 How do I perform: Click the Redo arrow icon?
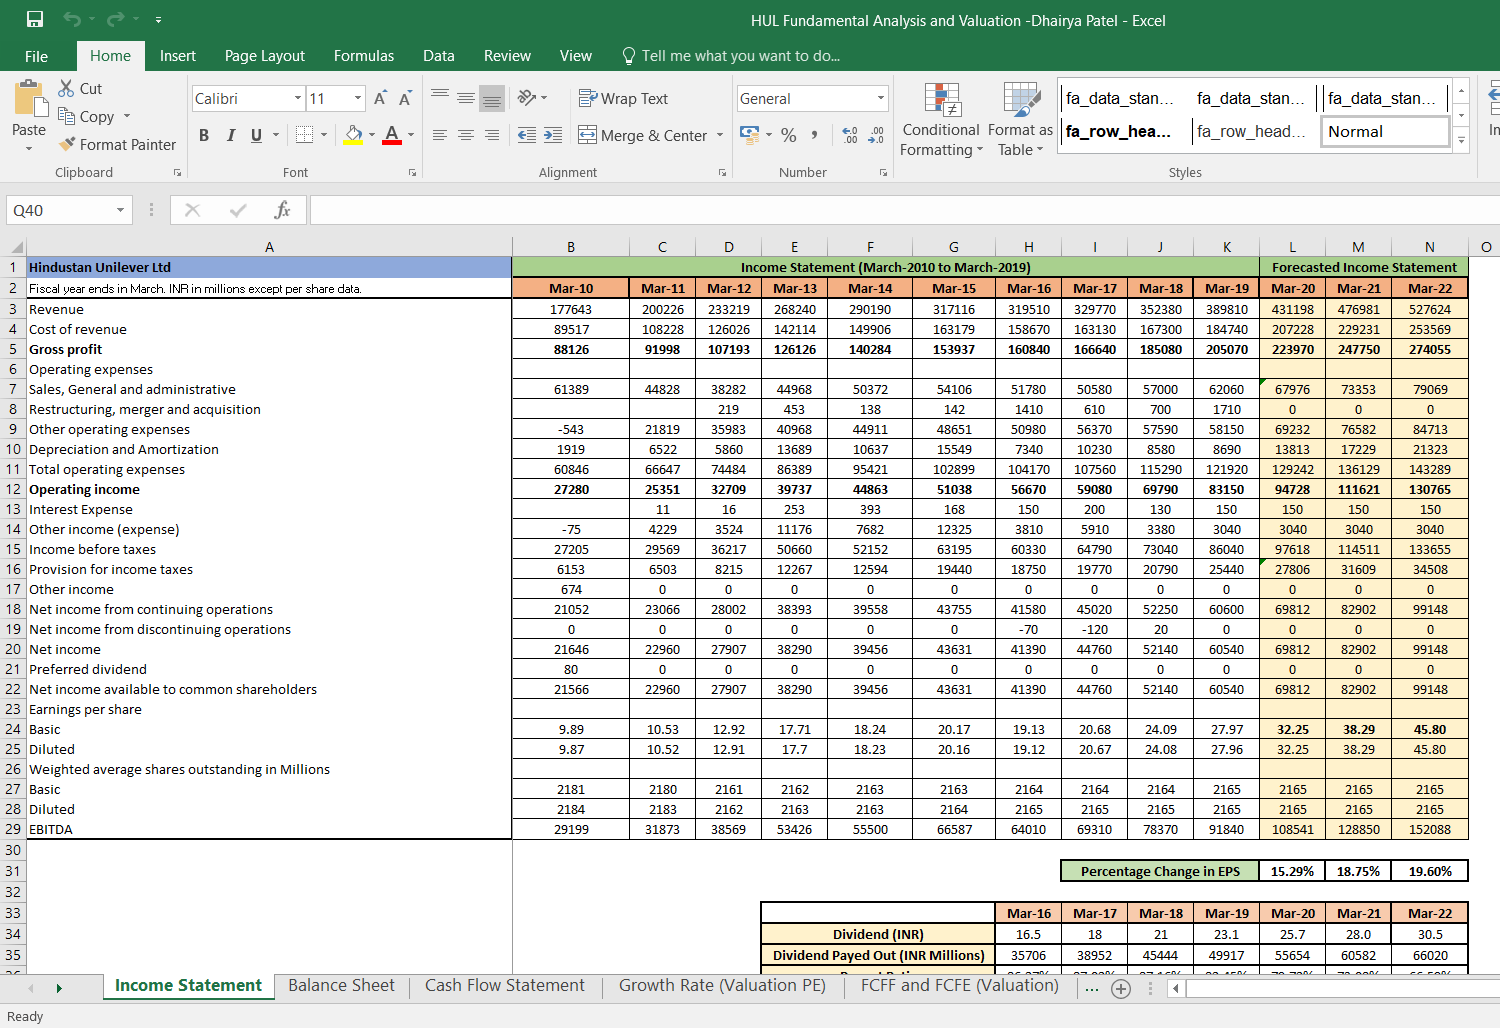pos(115,19)
